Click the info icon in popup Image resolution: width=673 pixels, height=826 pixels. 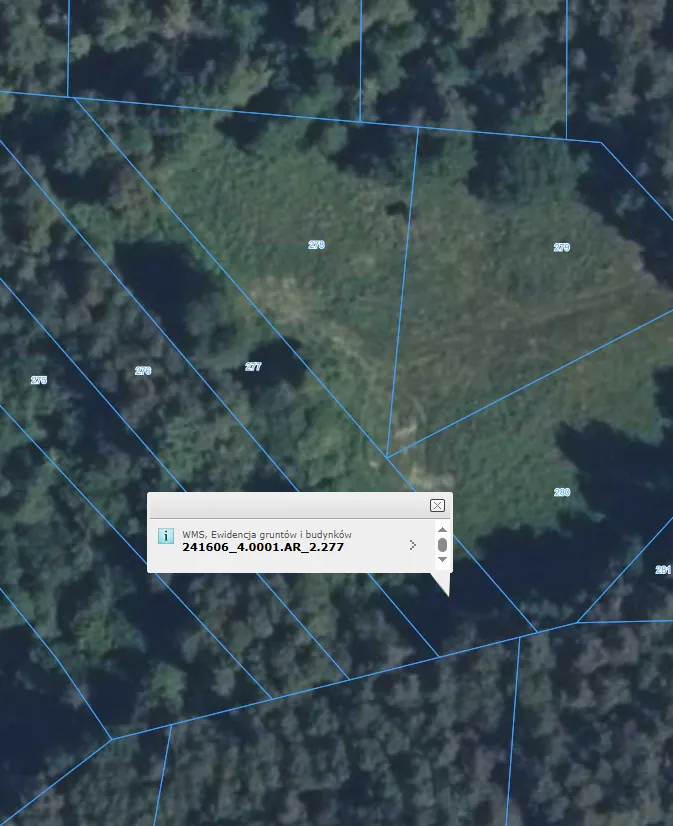click(165, 536)
